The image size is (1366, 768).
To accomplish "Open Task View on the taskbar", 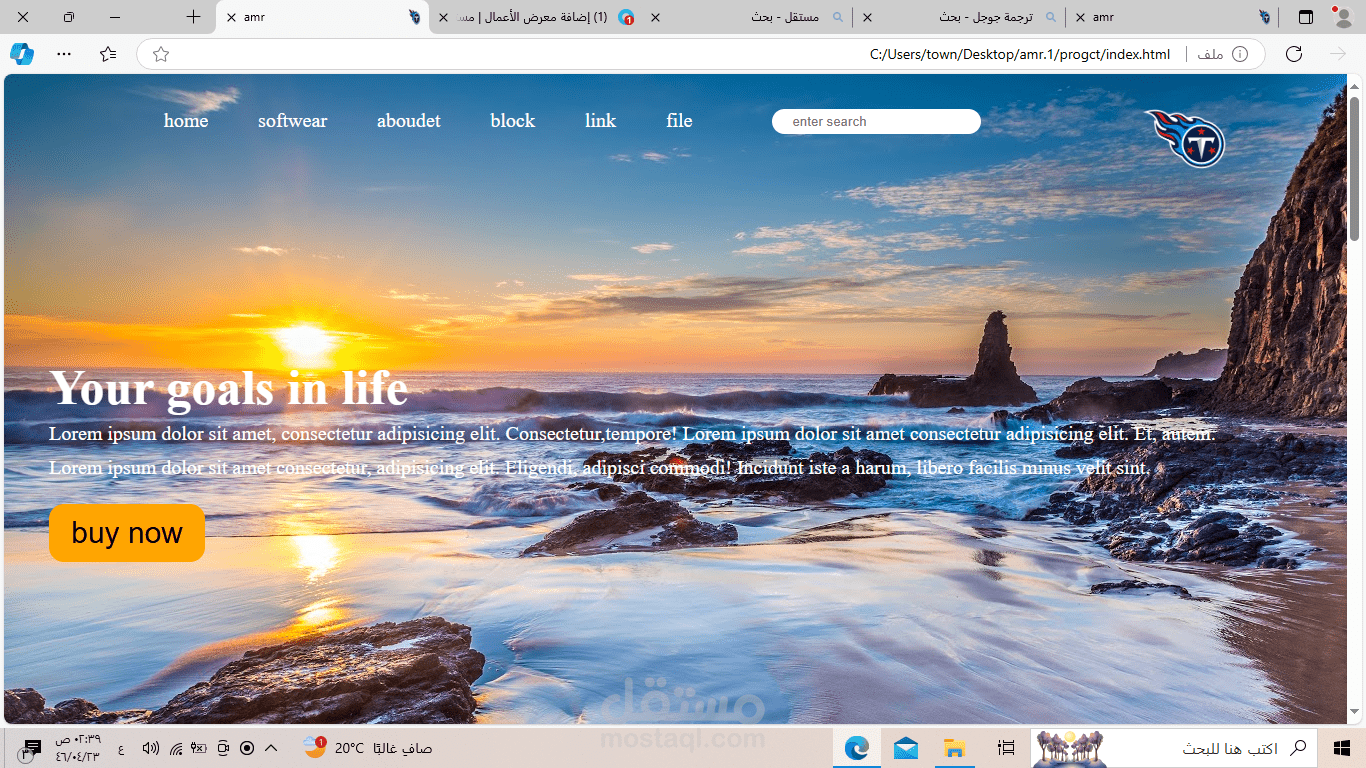I will pyautogui.click(x=1006, y=748).
